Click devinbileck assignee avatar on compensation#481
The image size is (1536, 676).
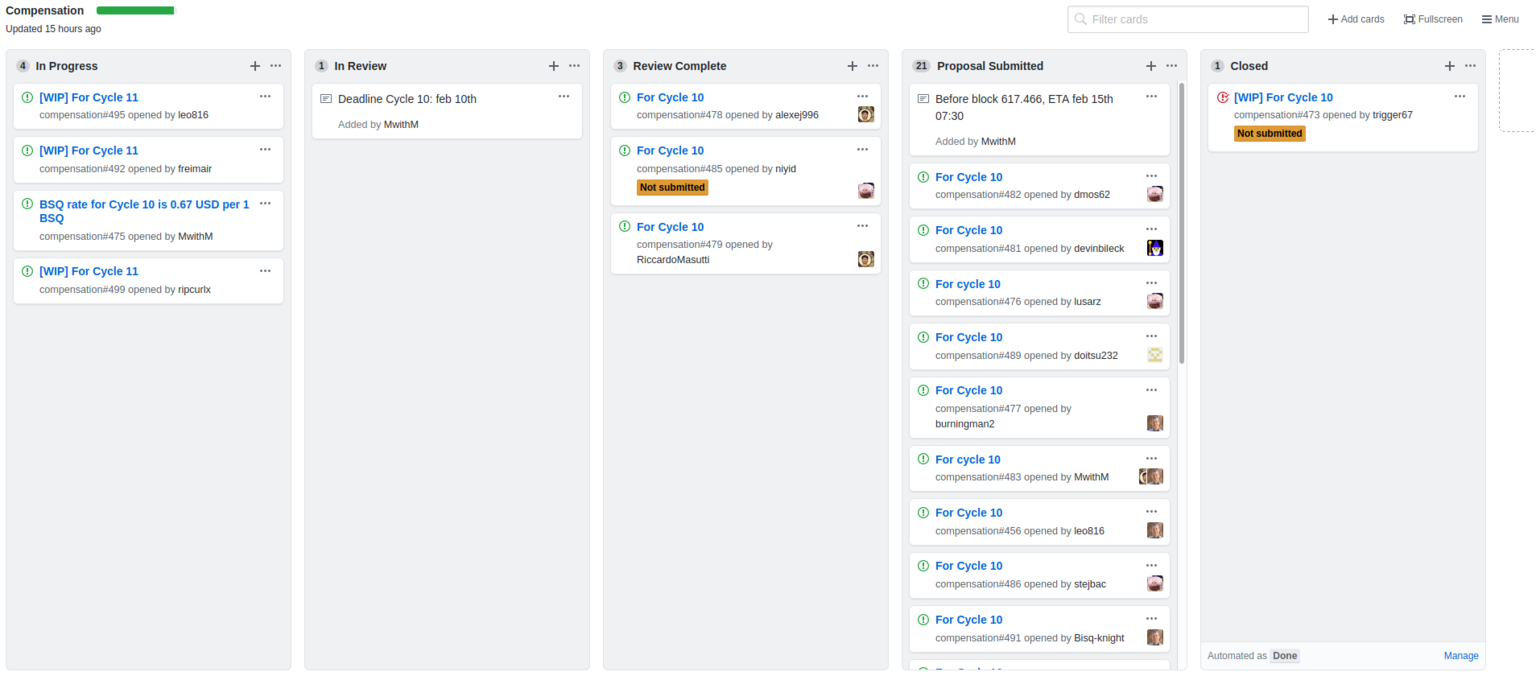pos(1155,248)
